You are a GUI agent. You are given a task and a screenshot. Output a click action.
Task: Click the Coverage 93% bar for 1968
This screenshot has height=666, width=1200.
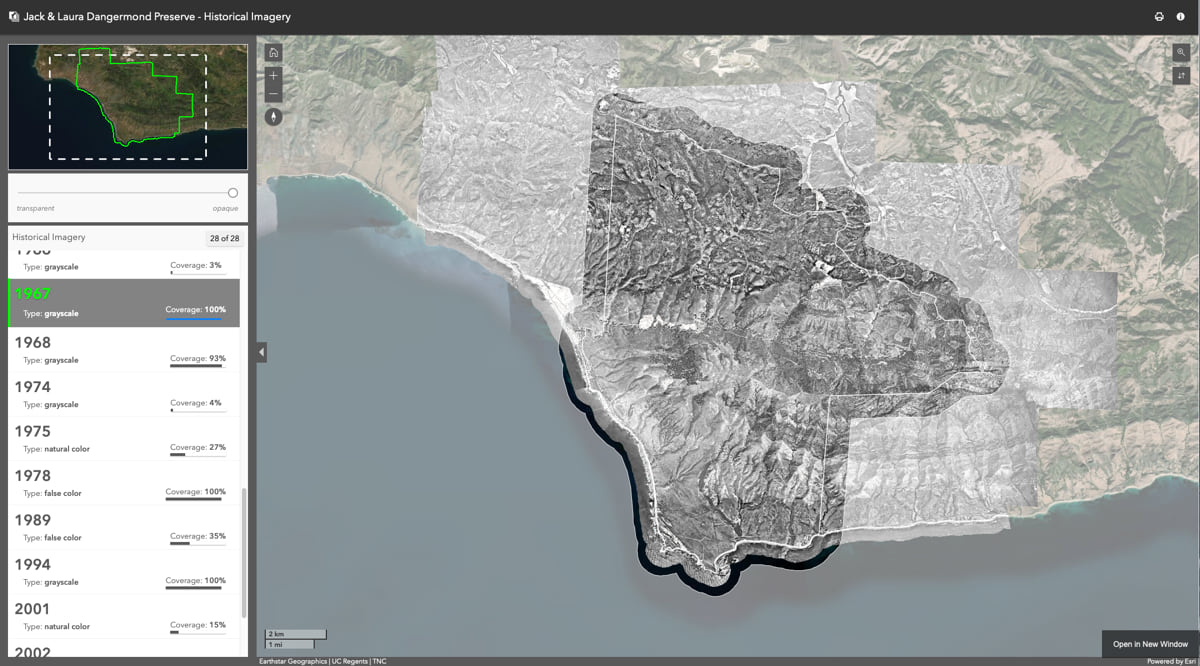pyautogui.click(x=197, y=366)
